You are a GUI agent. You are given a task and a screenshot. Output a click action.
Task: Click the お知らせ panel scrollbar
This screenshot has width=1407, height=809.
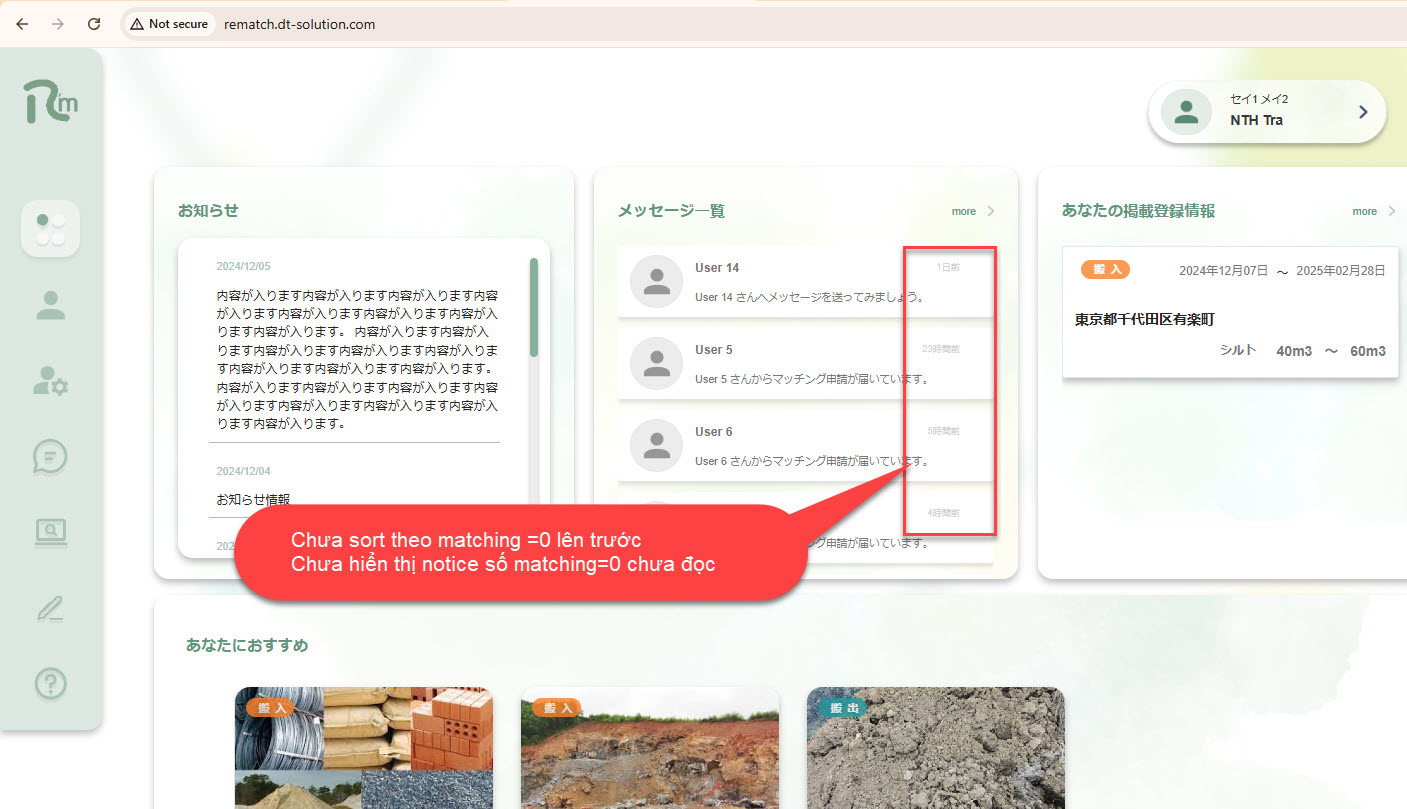pos(534,308)
